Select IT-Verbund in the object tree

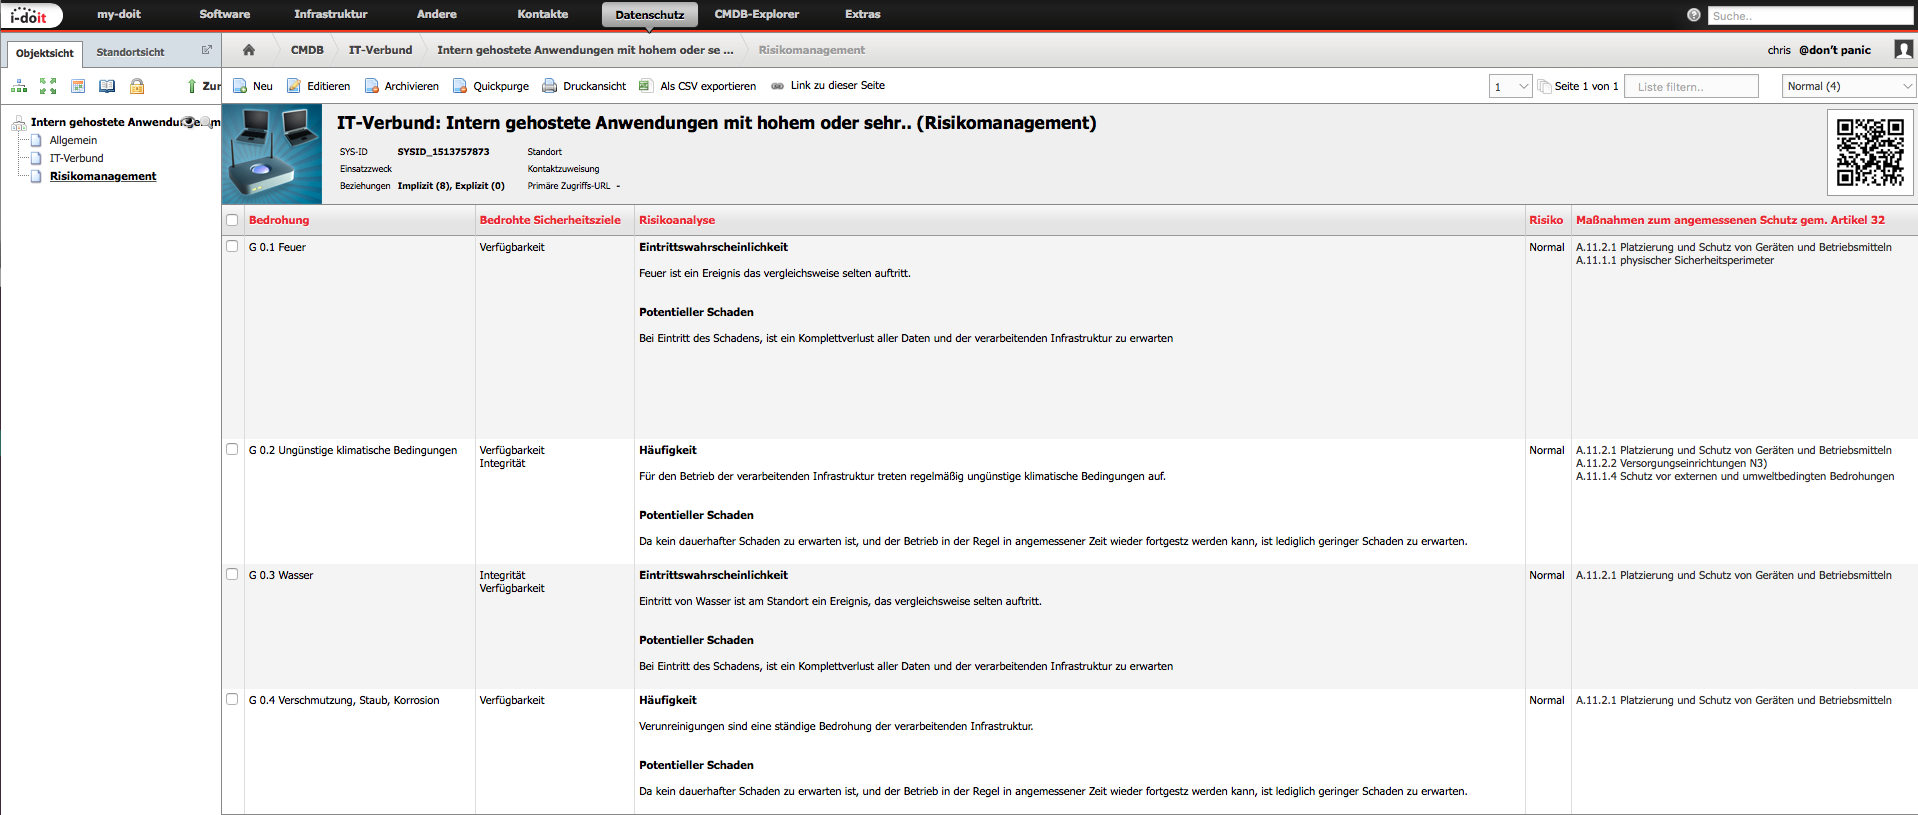(76, 158)
